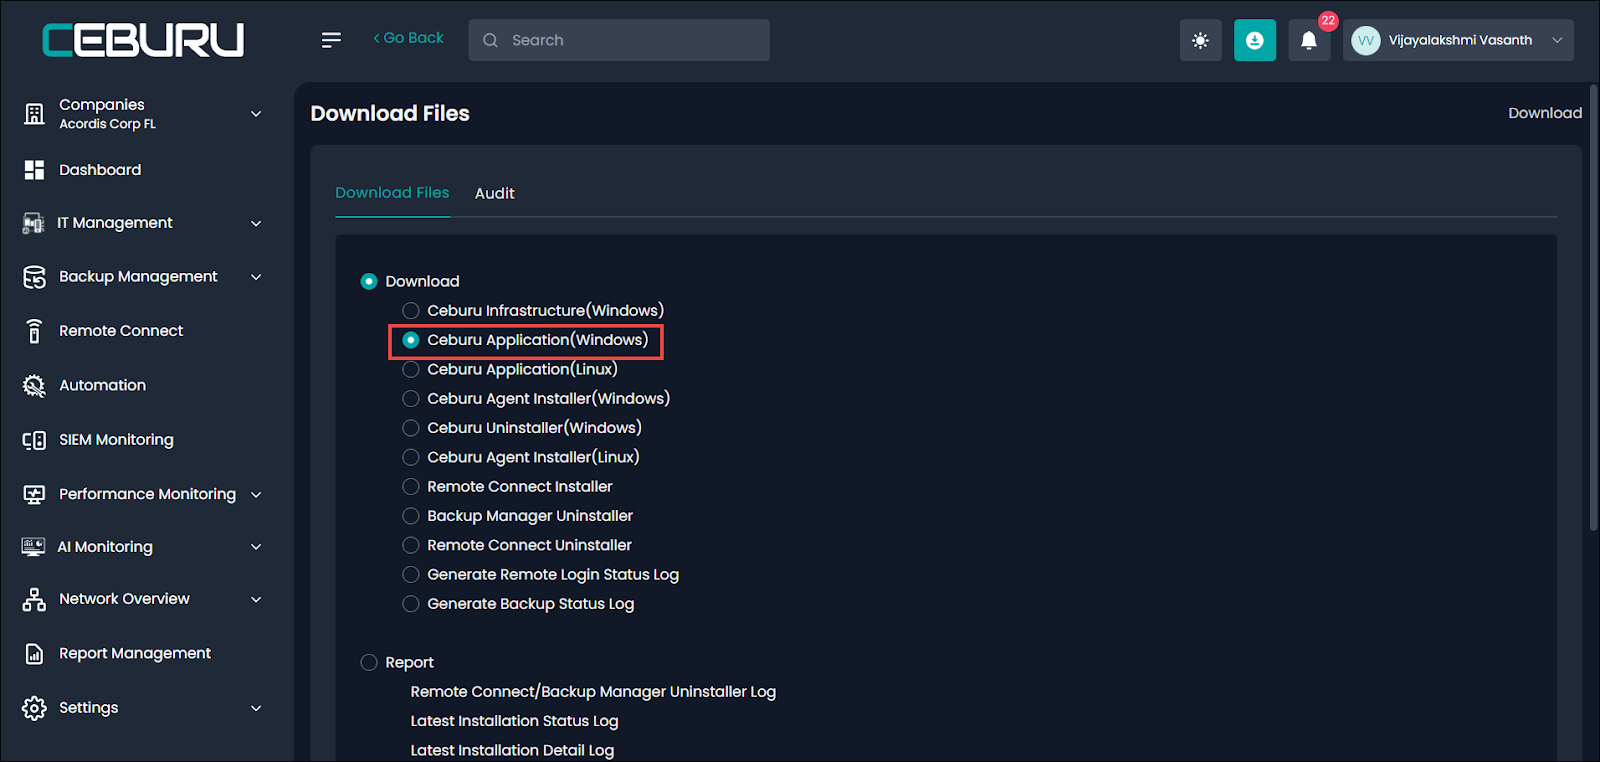Expand AI Monitoring chevron

256,547
